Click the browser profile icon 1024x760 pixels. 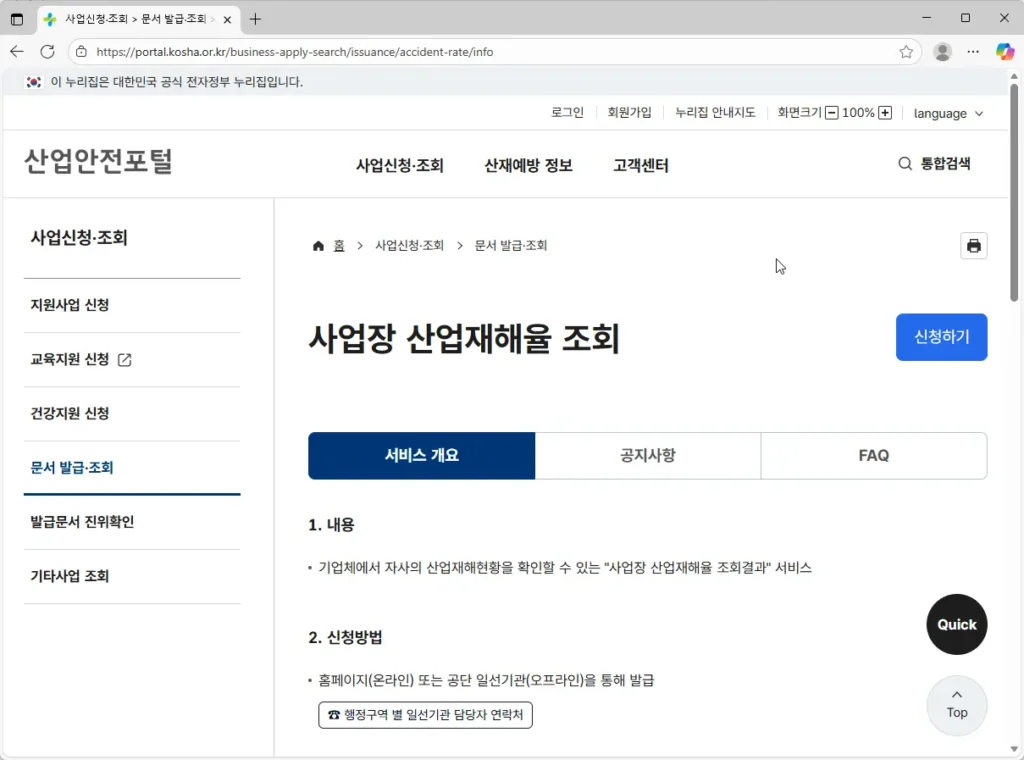(941, 51)
